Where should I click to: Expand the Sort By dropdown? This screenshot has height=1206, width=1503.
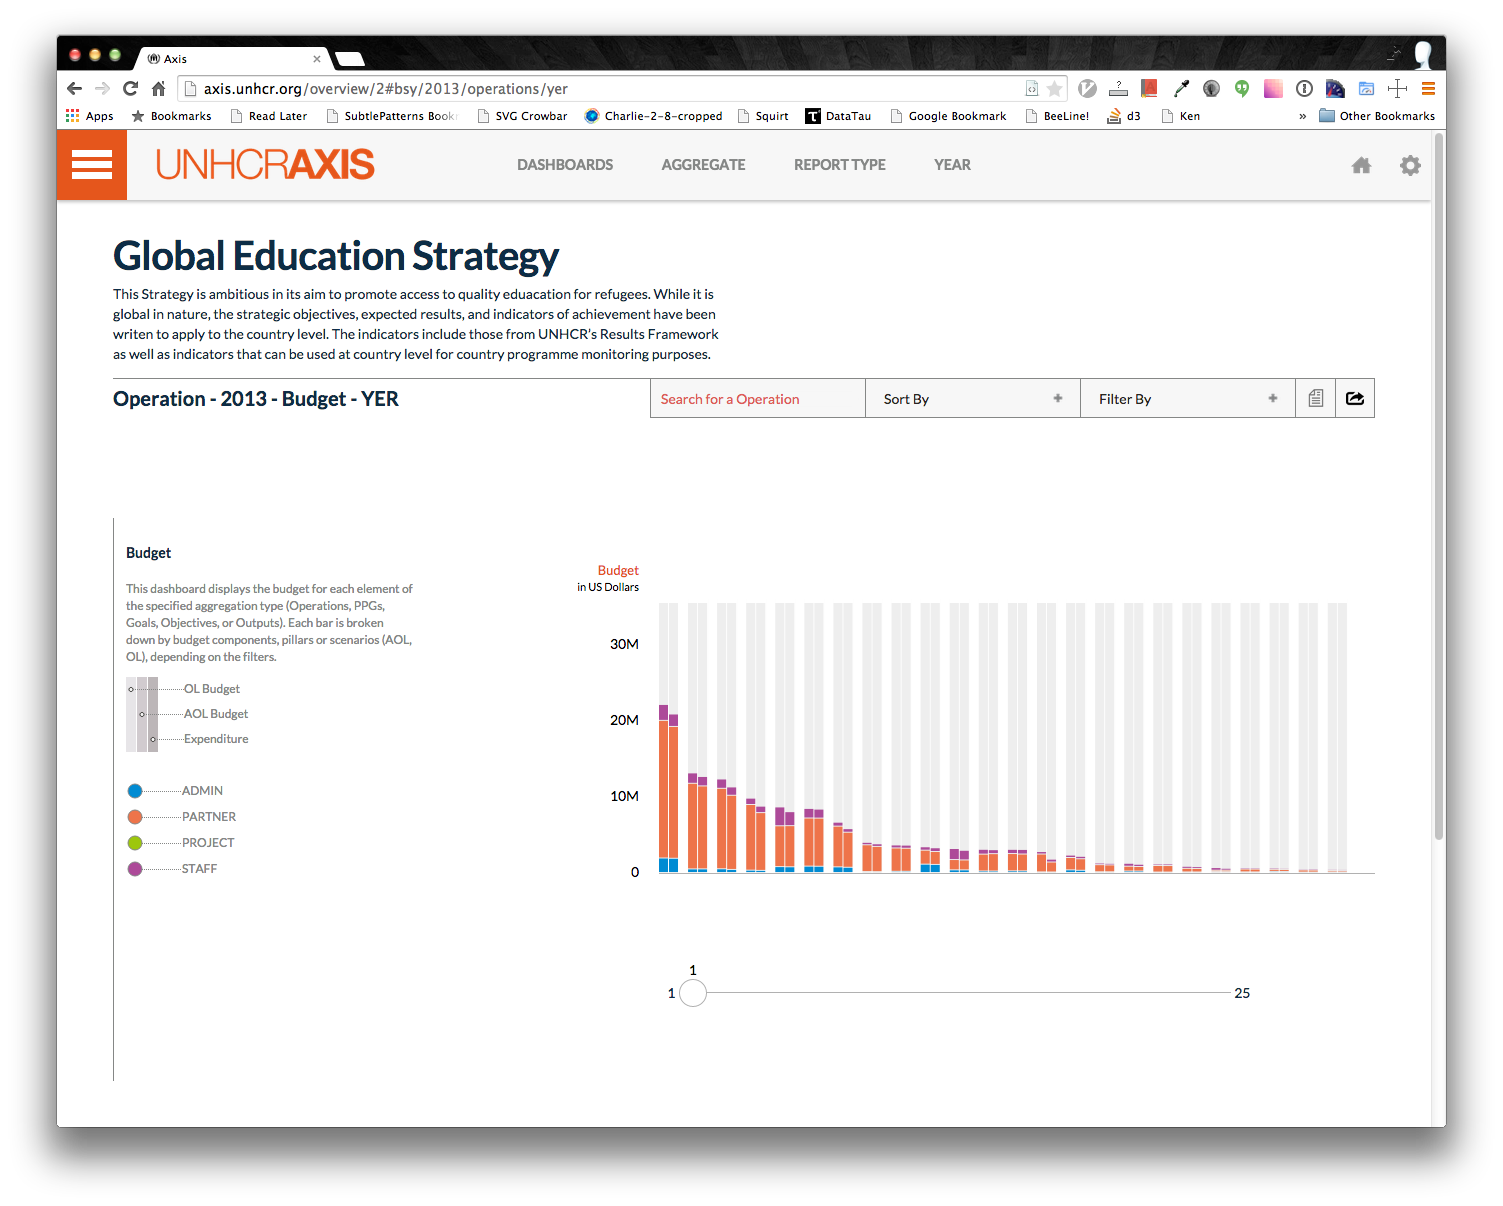pos(972,398)
